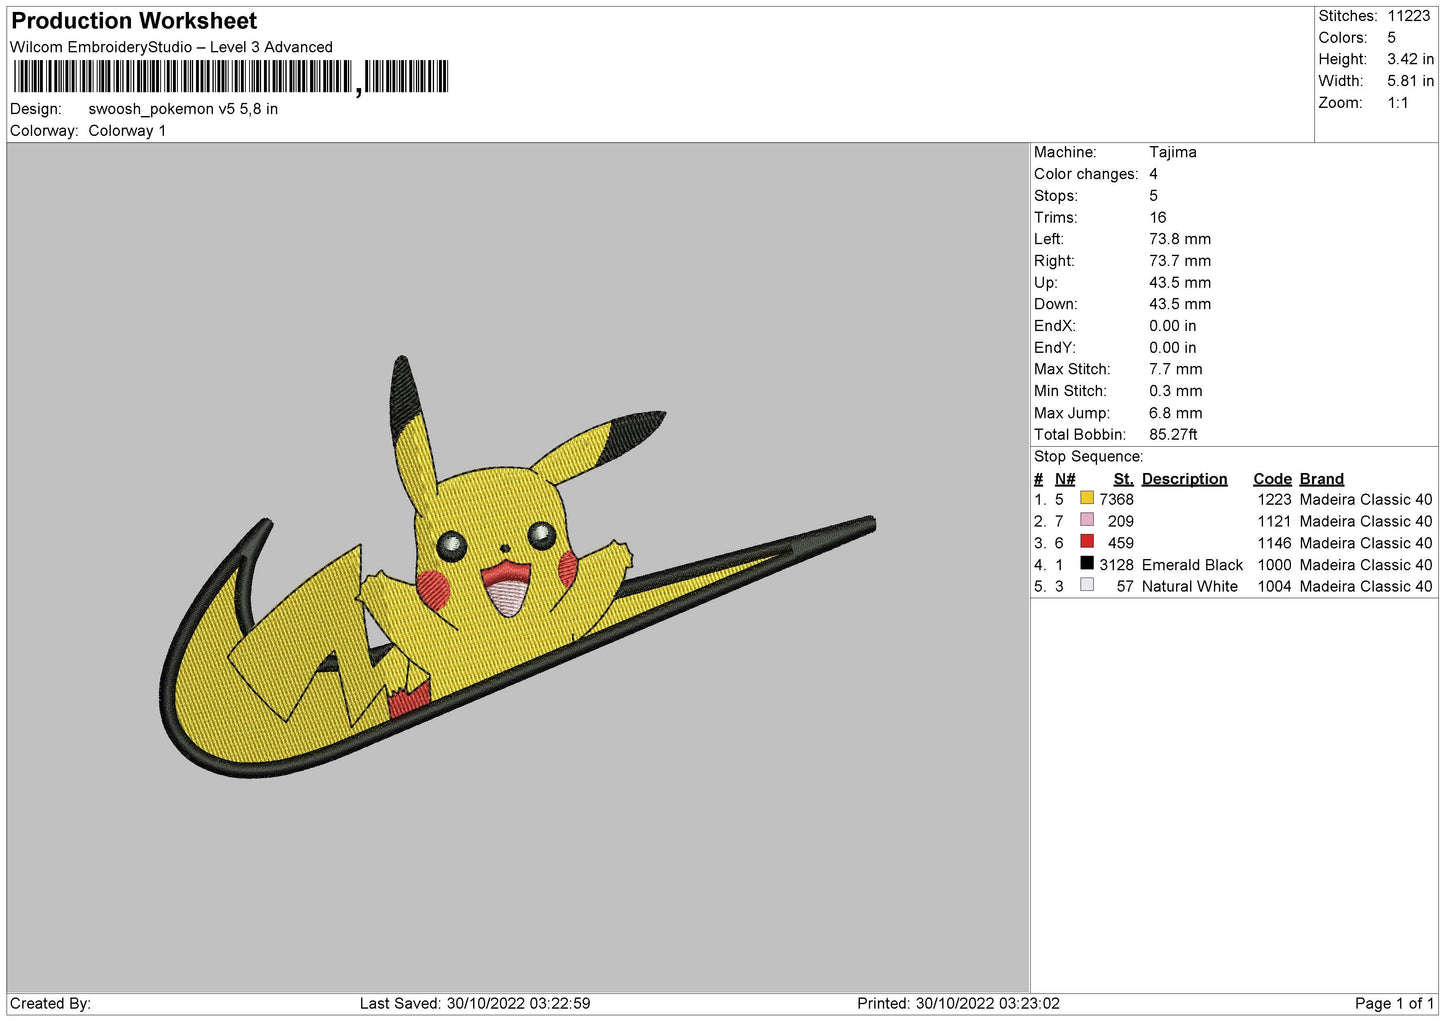Click the red thread color swatch
1445x1021 pixels.
(x=1086, y=542)
